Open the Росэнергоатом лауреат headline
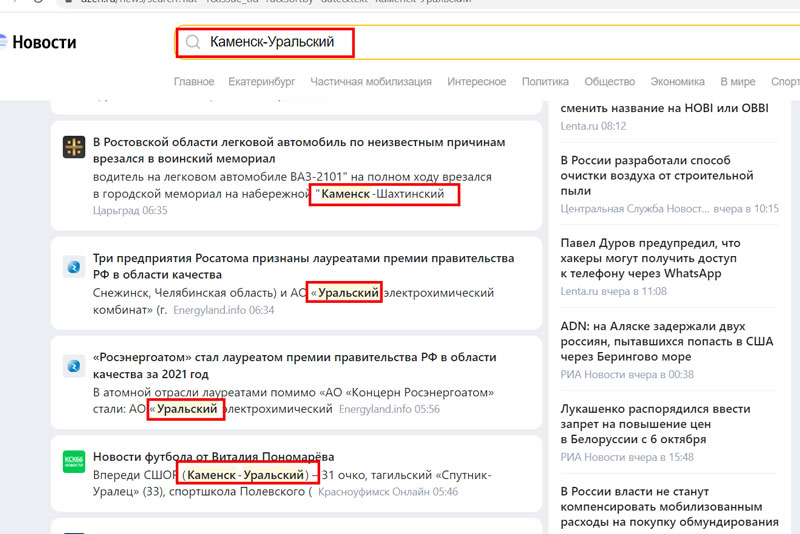800x534 pixels. 294,365
